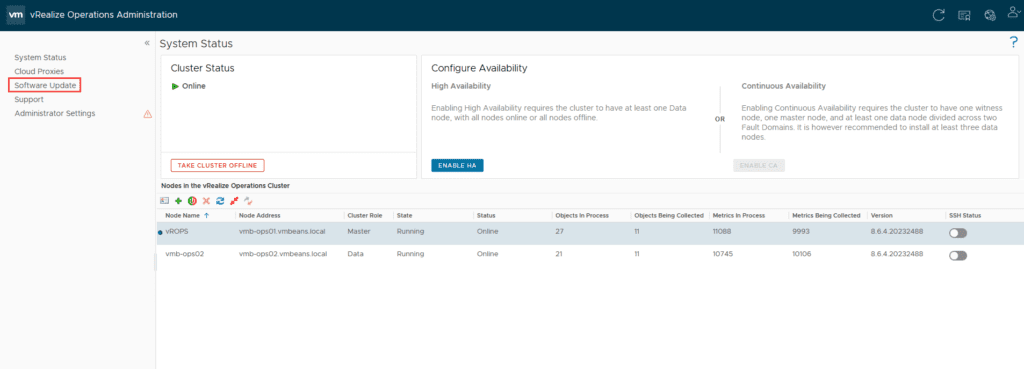Viewport: 1024px width, 369px height.
Task: Open Software Update in the sidebar
Action: [44, 86]
